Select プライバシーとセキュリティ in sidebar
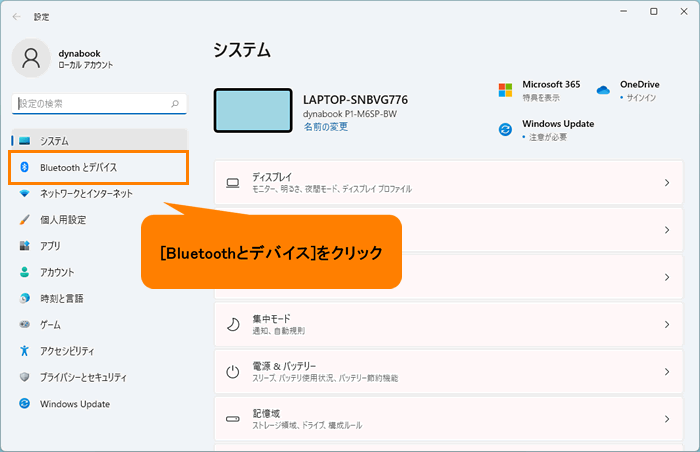 pos(99,377)
